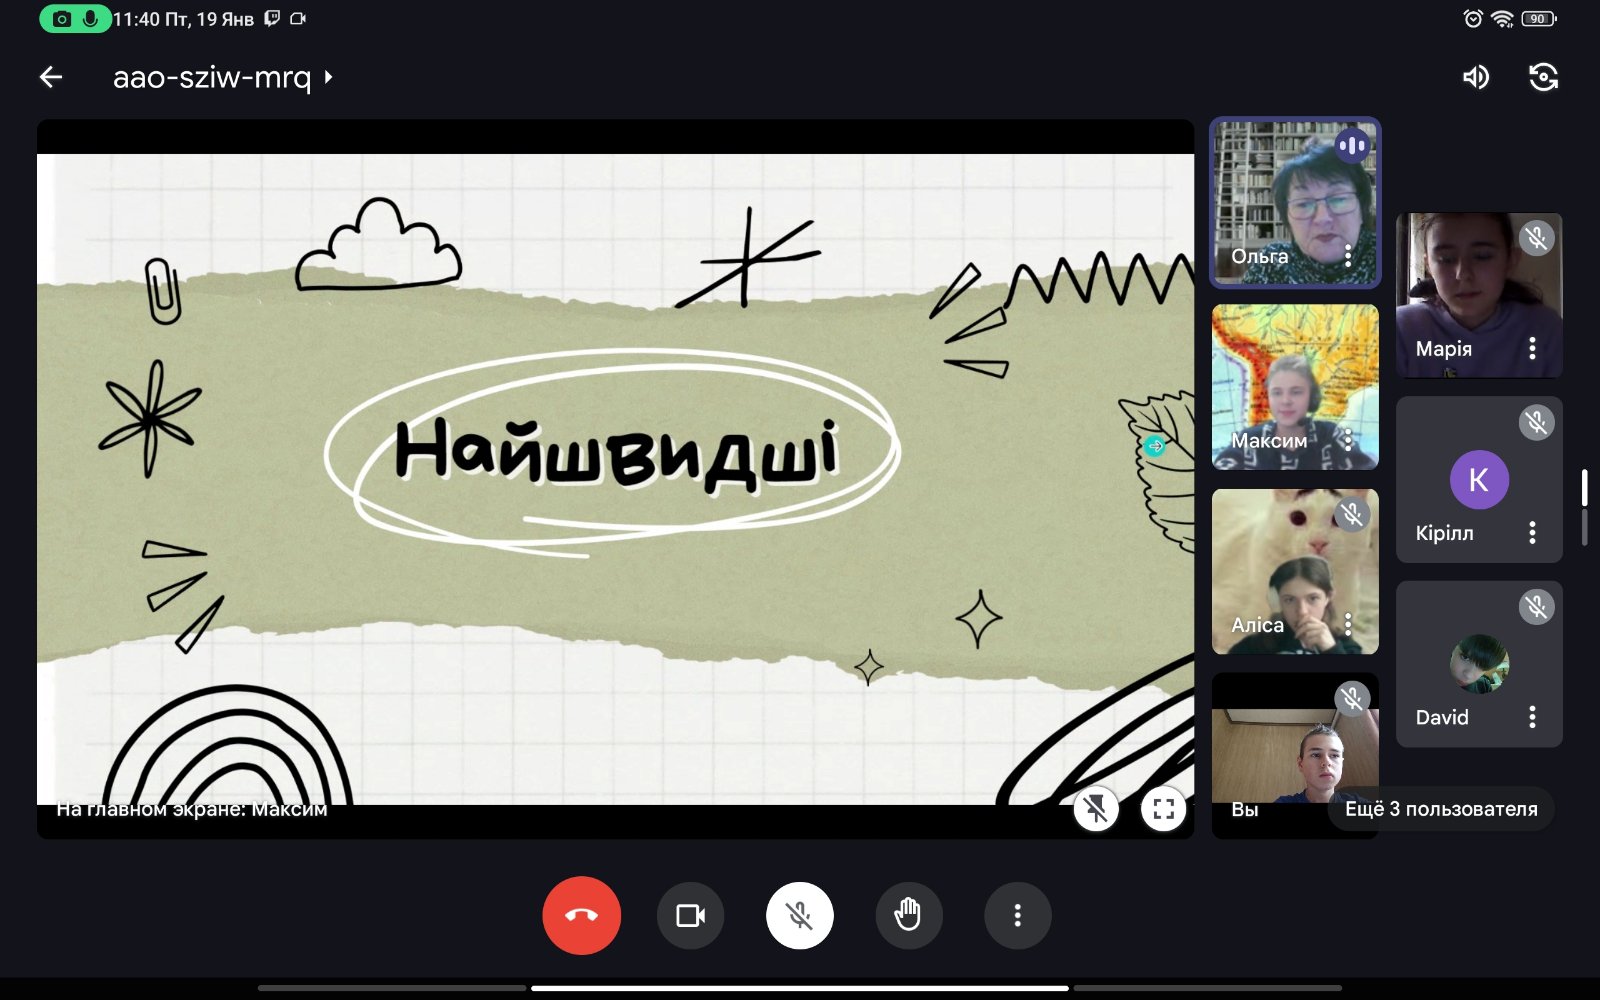This screenshot has height=1000, width=1600.
Task: Click the participants list scrollbar
Action: [x=1584, y=507]
